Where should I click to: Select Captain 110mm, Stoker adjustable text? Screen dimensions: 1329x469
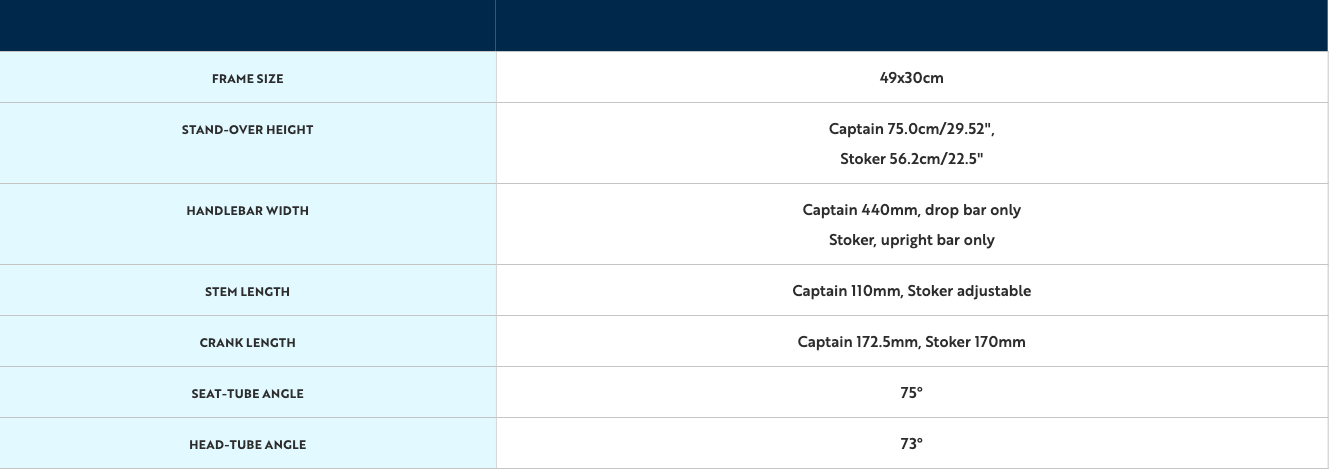click(x=911, y=291)
